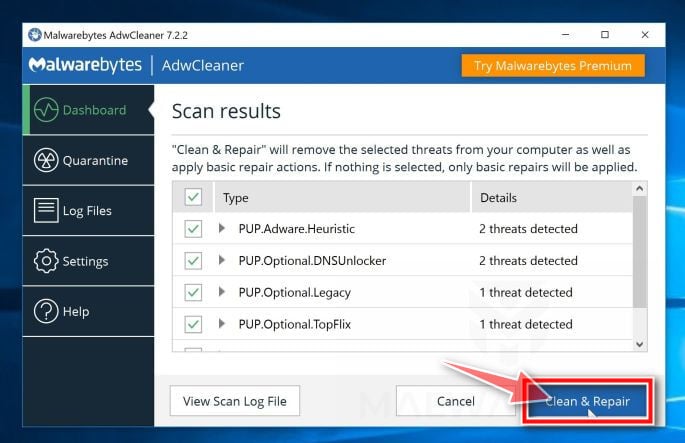This screenshot has height=443, width=685.
Task: Open the Quarantine section
Action: click(x=88, y=160)
